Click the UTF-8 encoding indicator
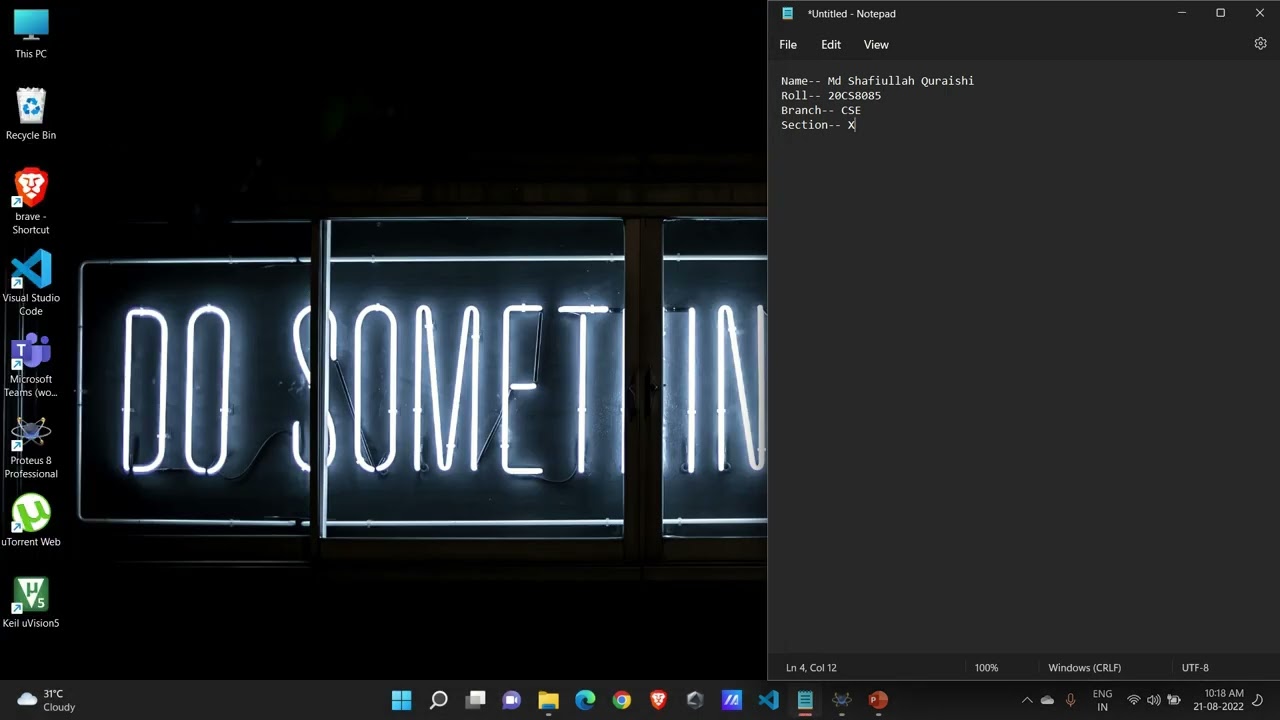 (x=1195, y=668)
